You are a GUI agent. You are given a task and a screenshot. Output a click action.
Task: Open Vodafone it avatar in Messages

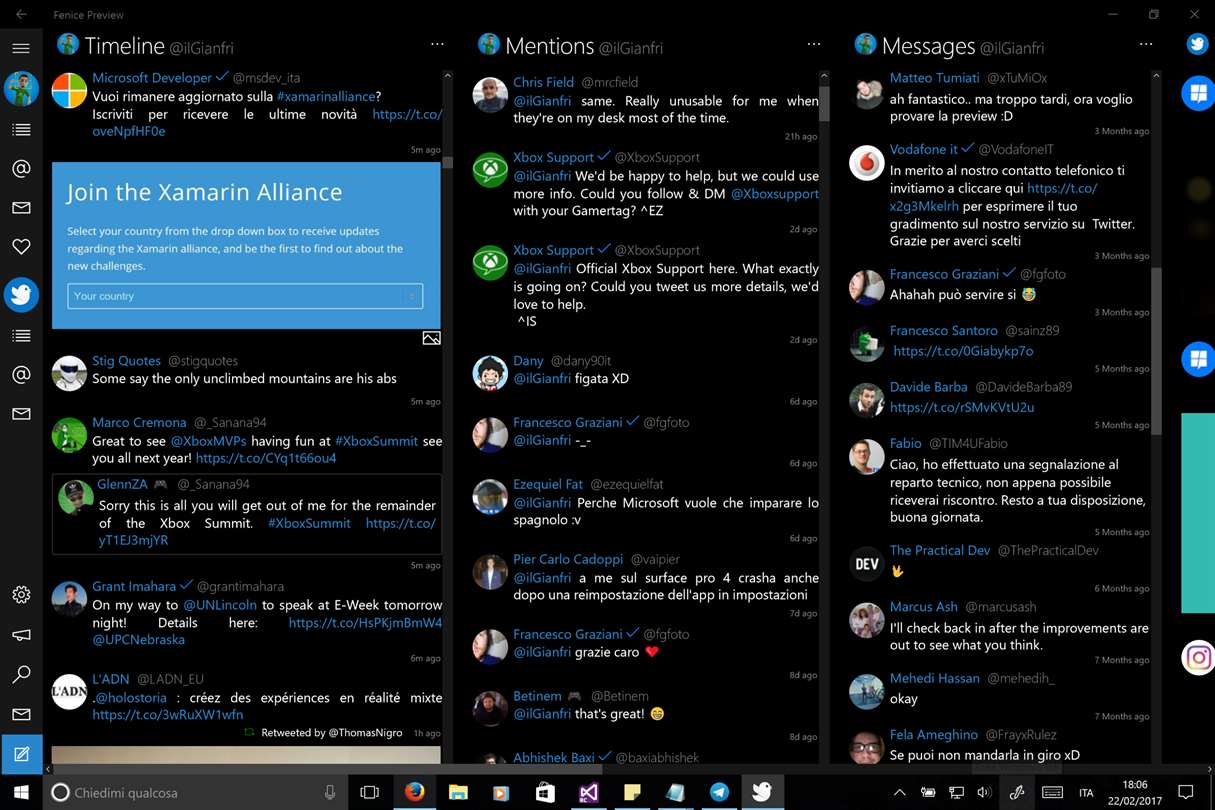click(x=866, y=162)
